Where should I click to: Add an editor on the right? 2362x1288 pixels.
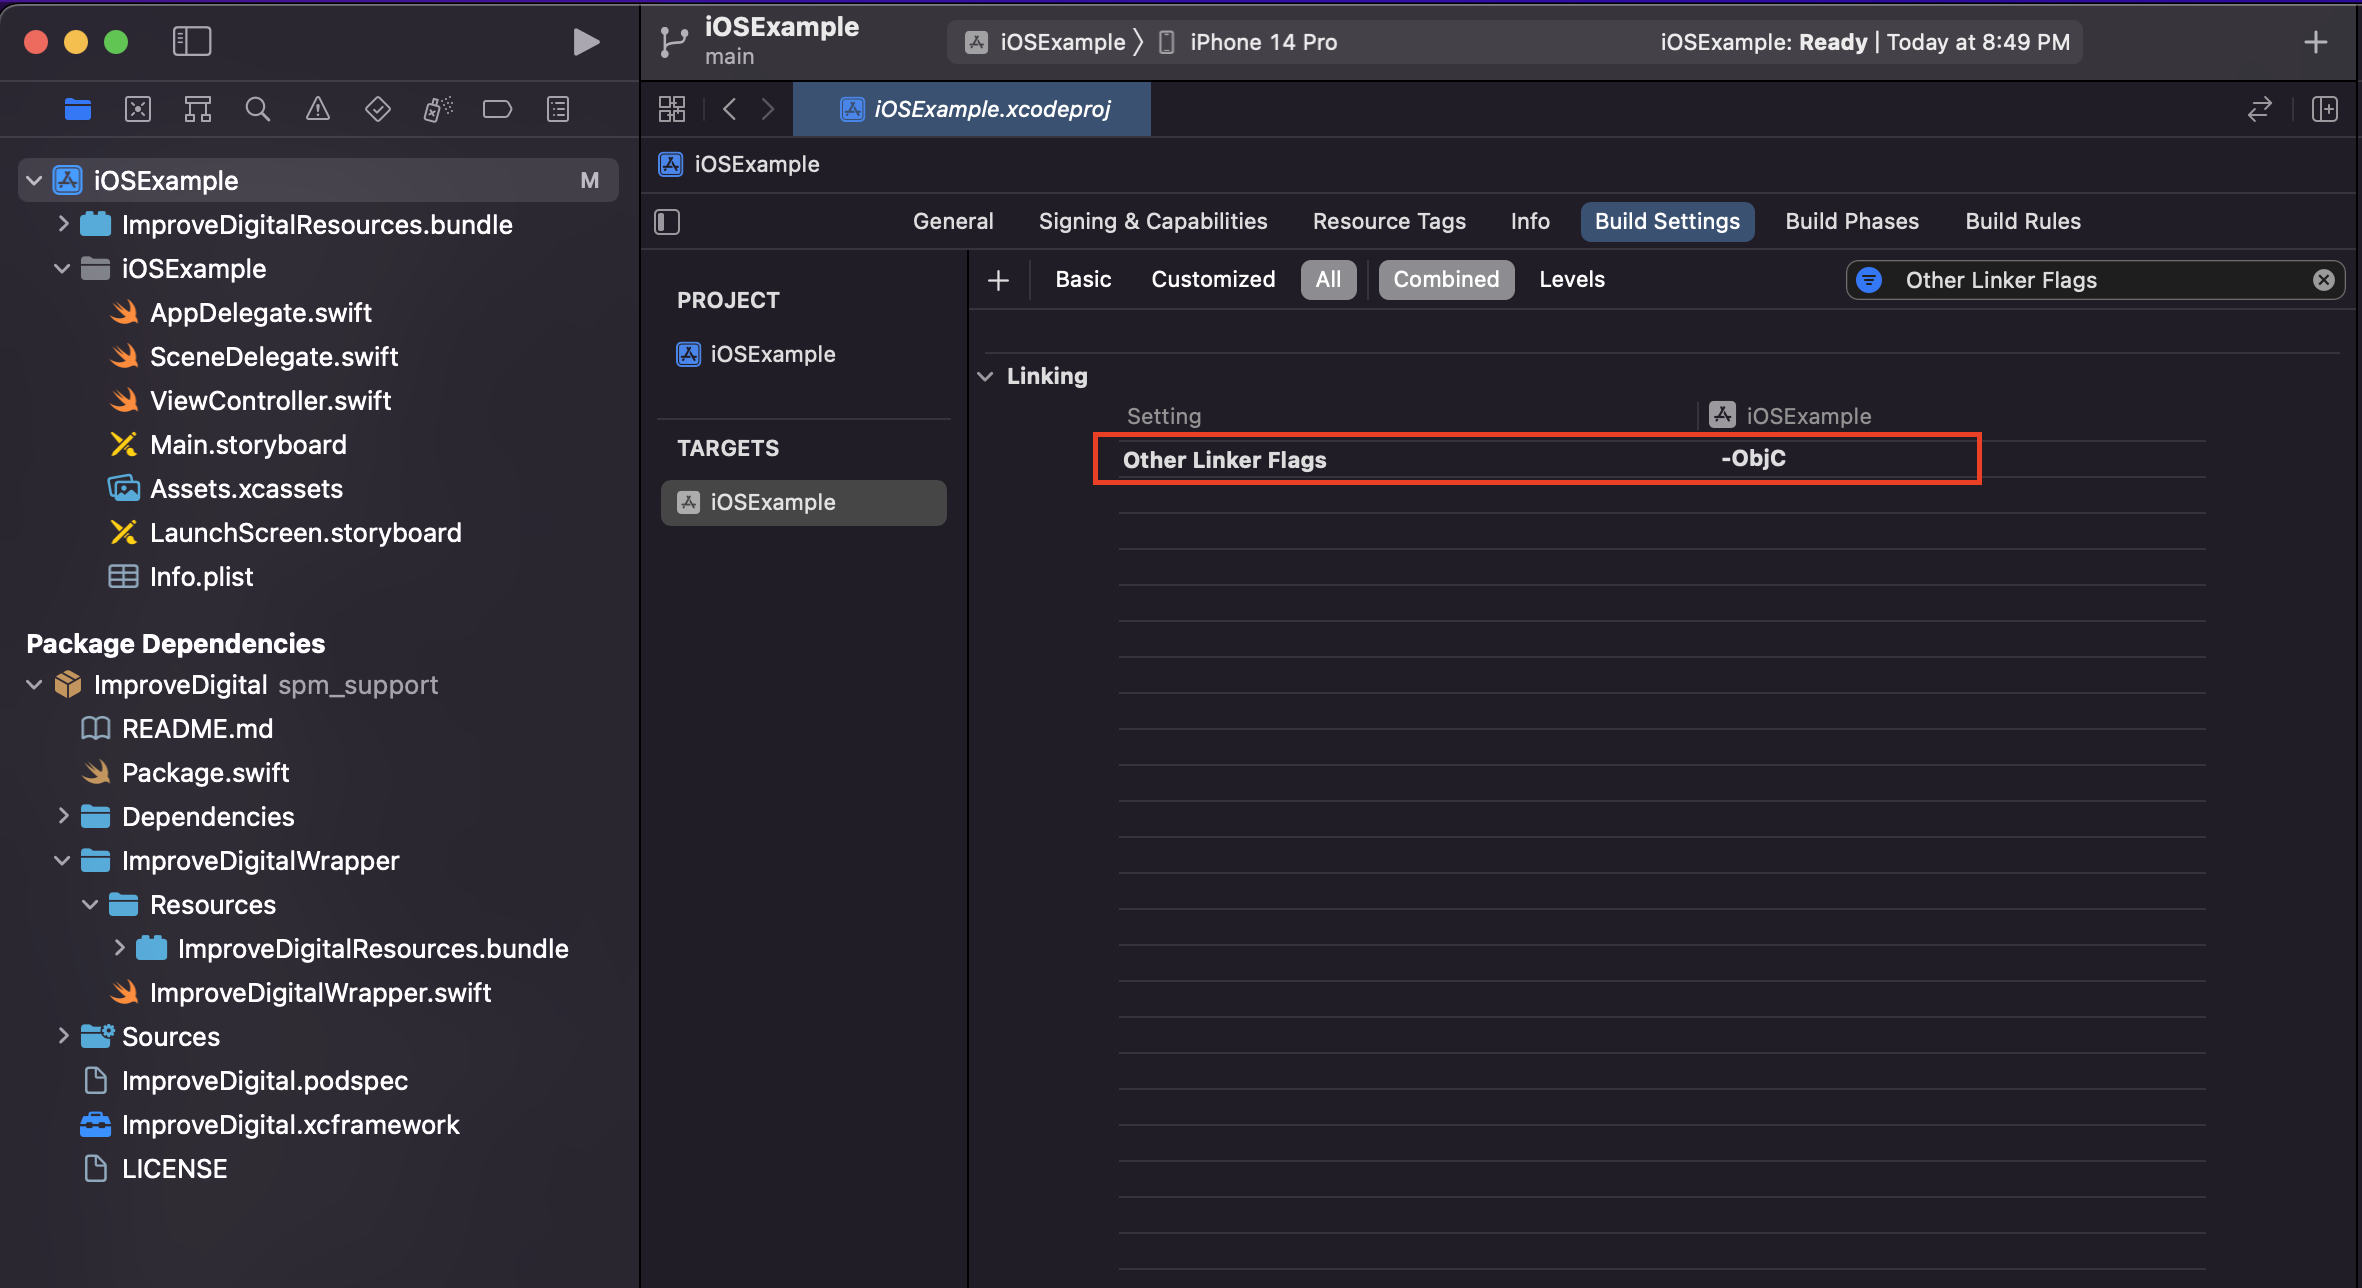[x=2325, y=109]
